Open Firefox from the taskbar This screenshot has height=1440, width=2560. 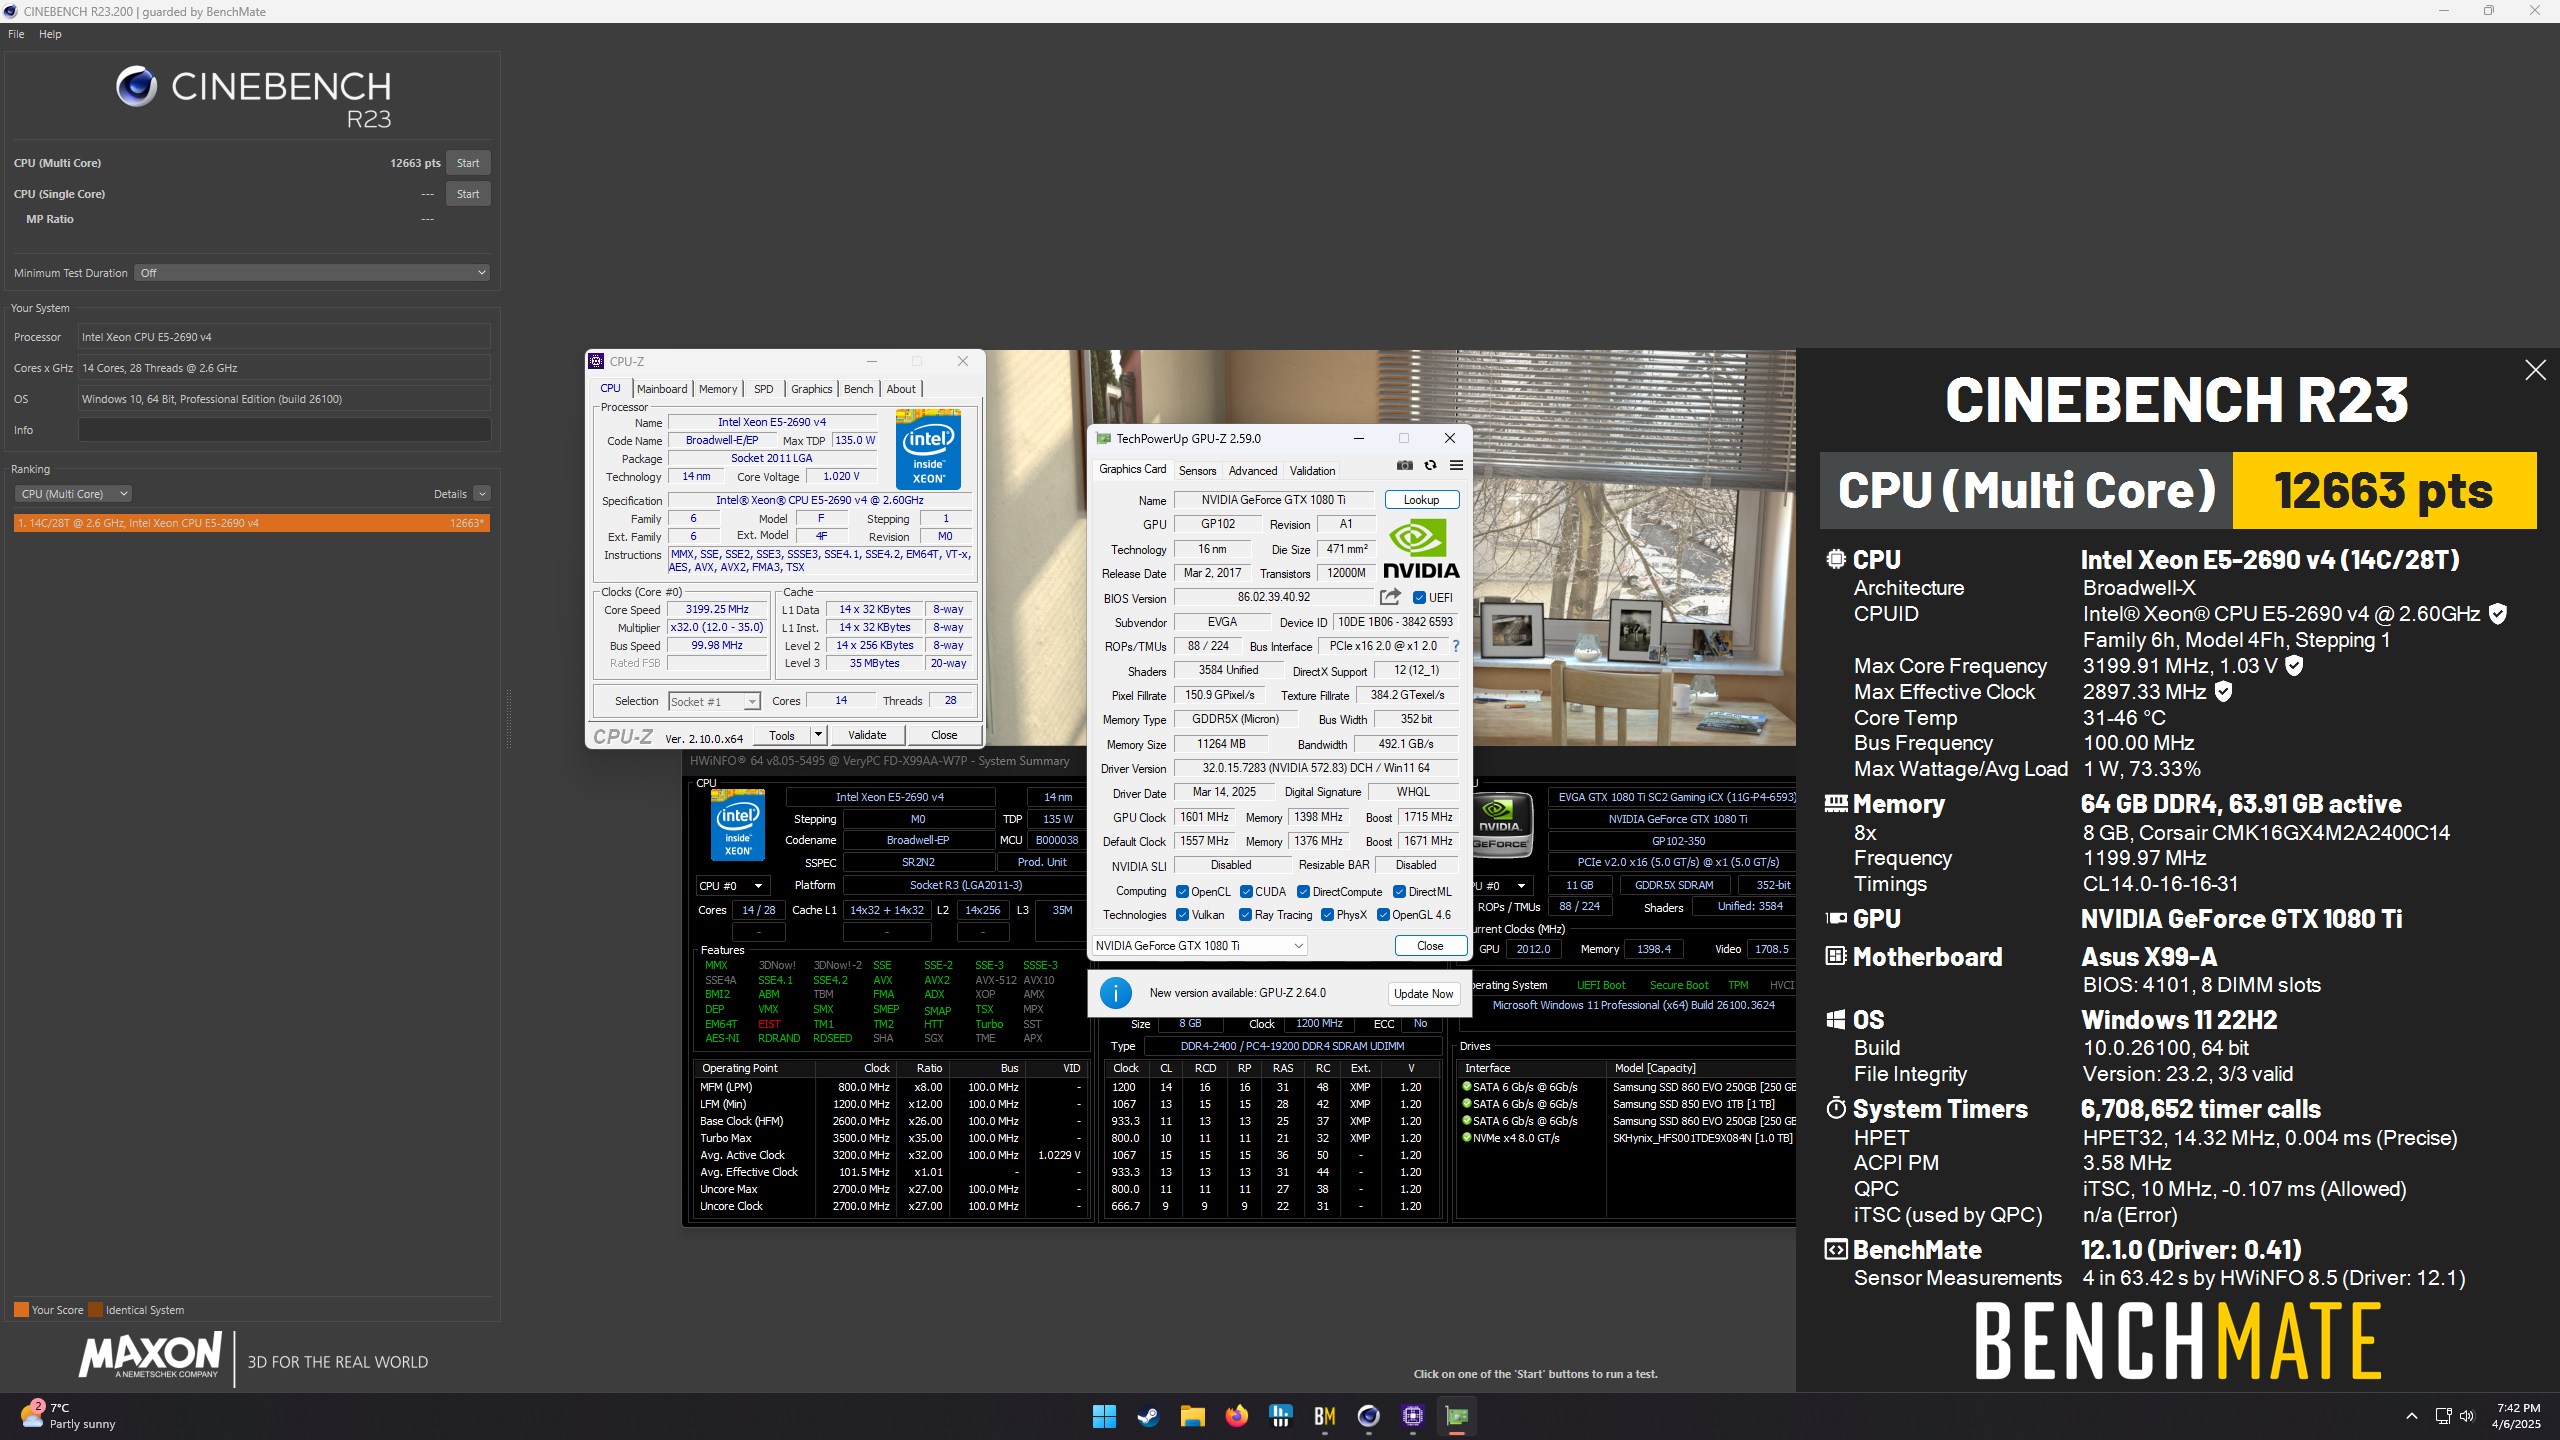click(1237, 1416)
